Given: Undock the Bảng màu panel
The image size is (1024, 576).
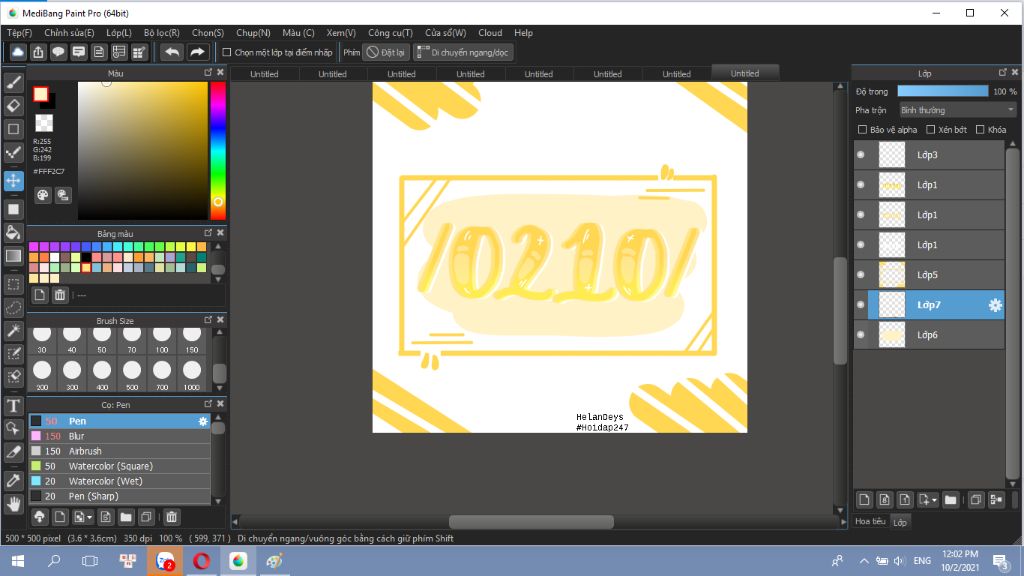Looking at the screenshot, I should (x=208, y=232).
